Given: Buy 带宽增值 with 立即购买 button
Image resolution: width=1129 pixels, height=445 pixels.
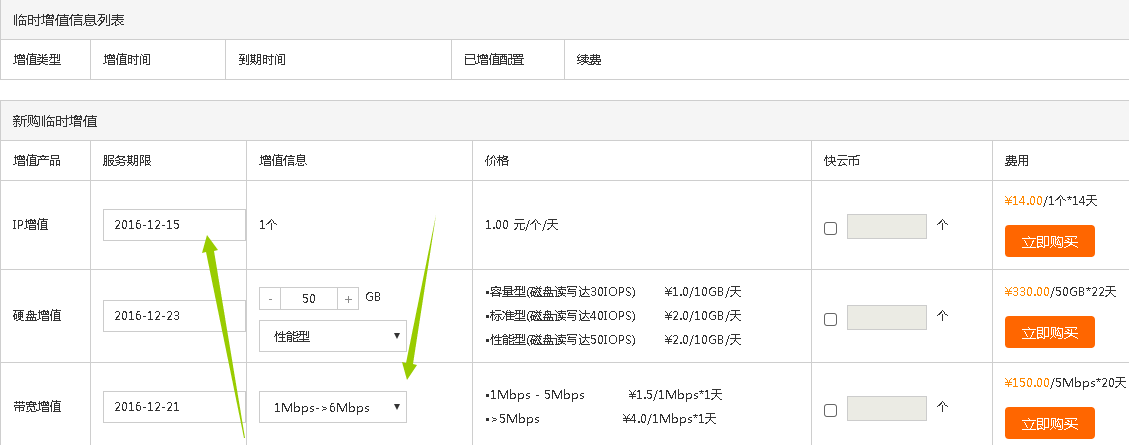Looking at the screenshot, I should pyautogui.click(x=1049, y=423).
